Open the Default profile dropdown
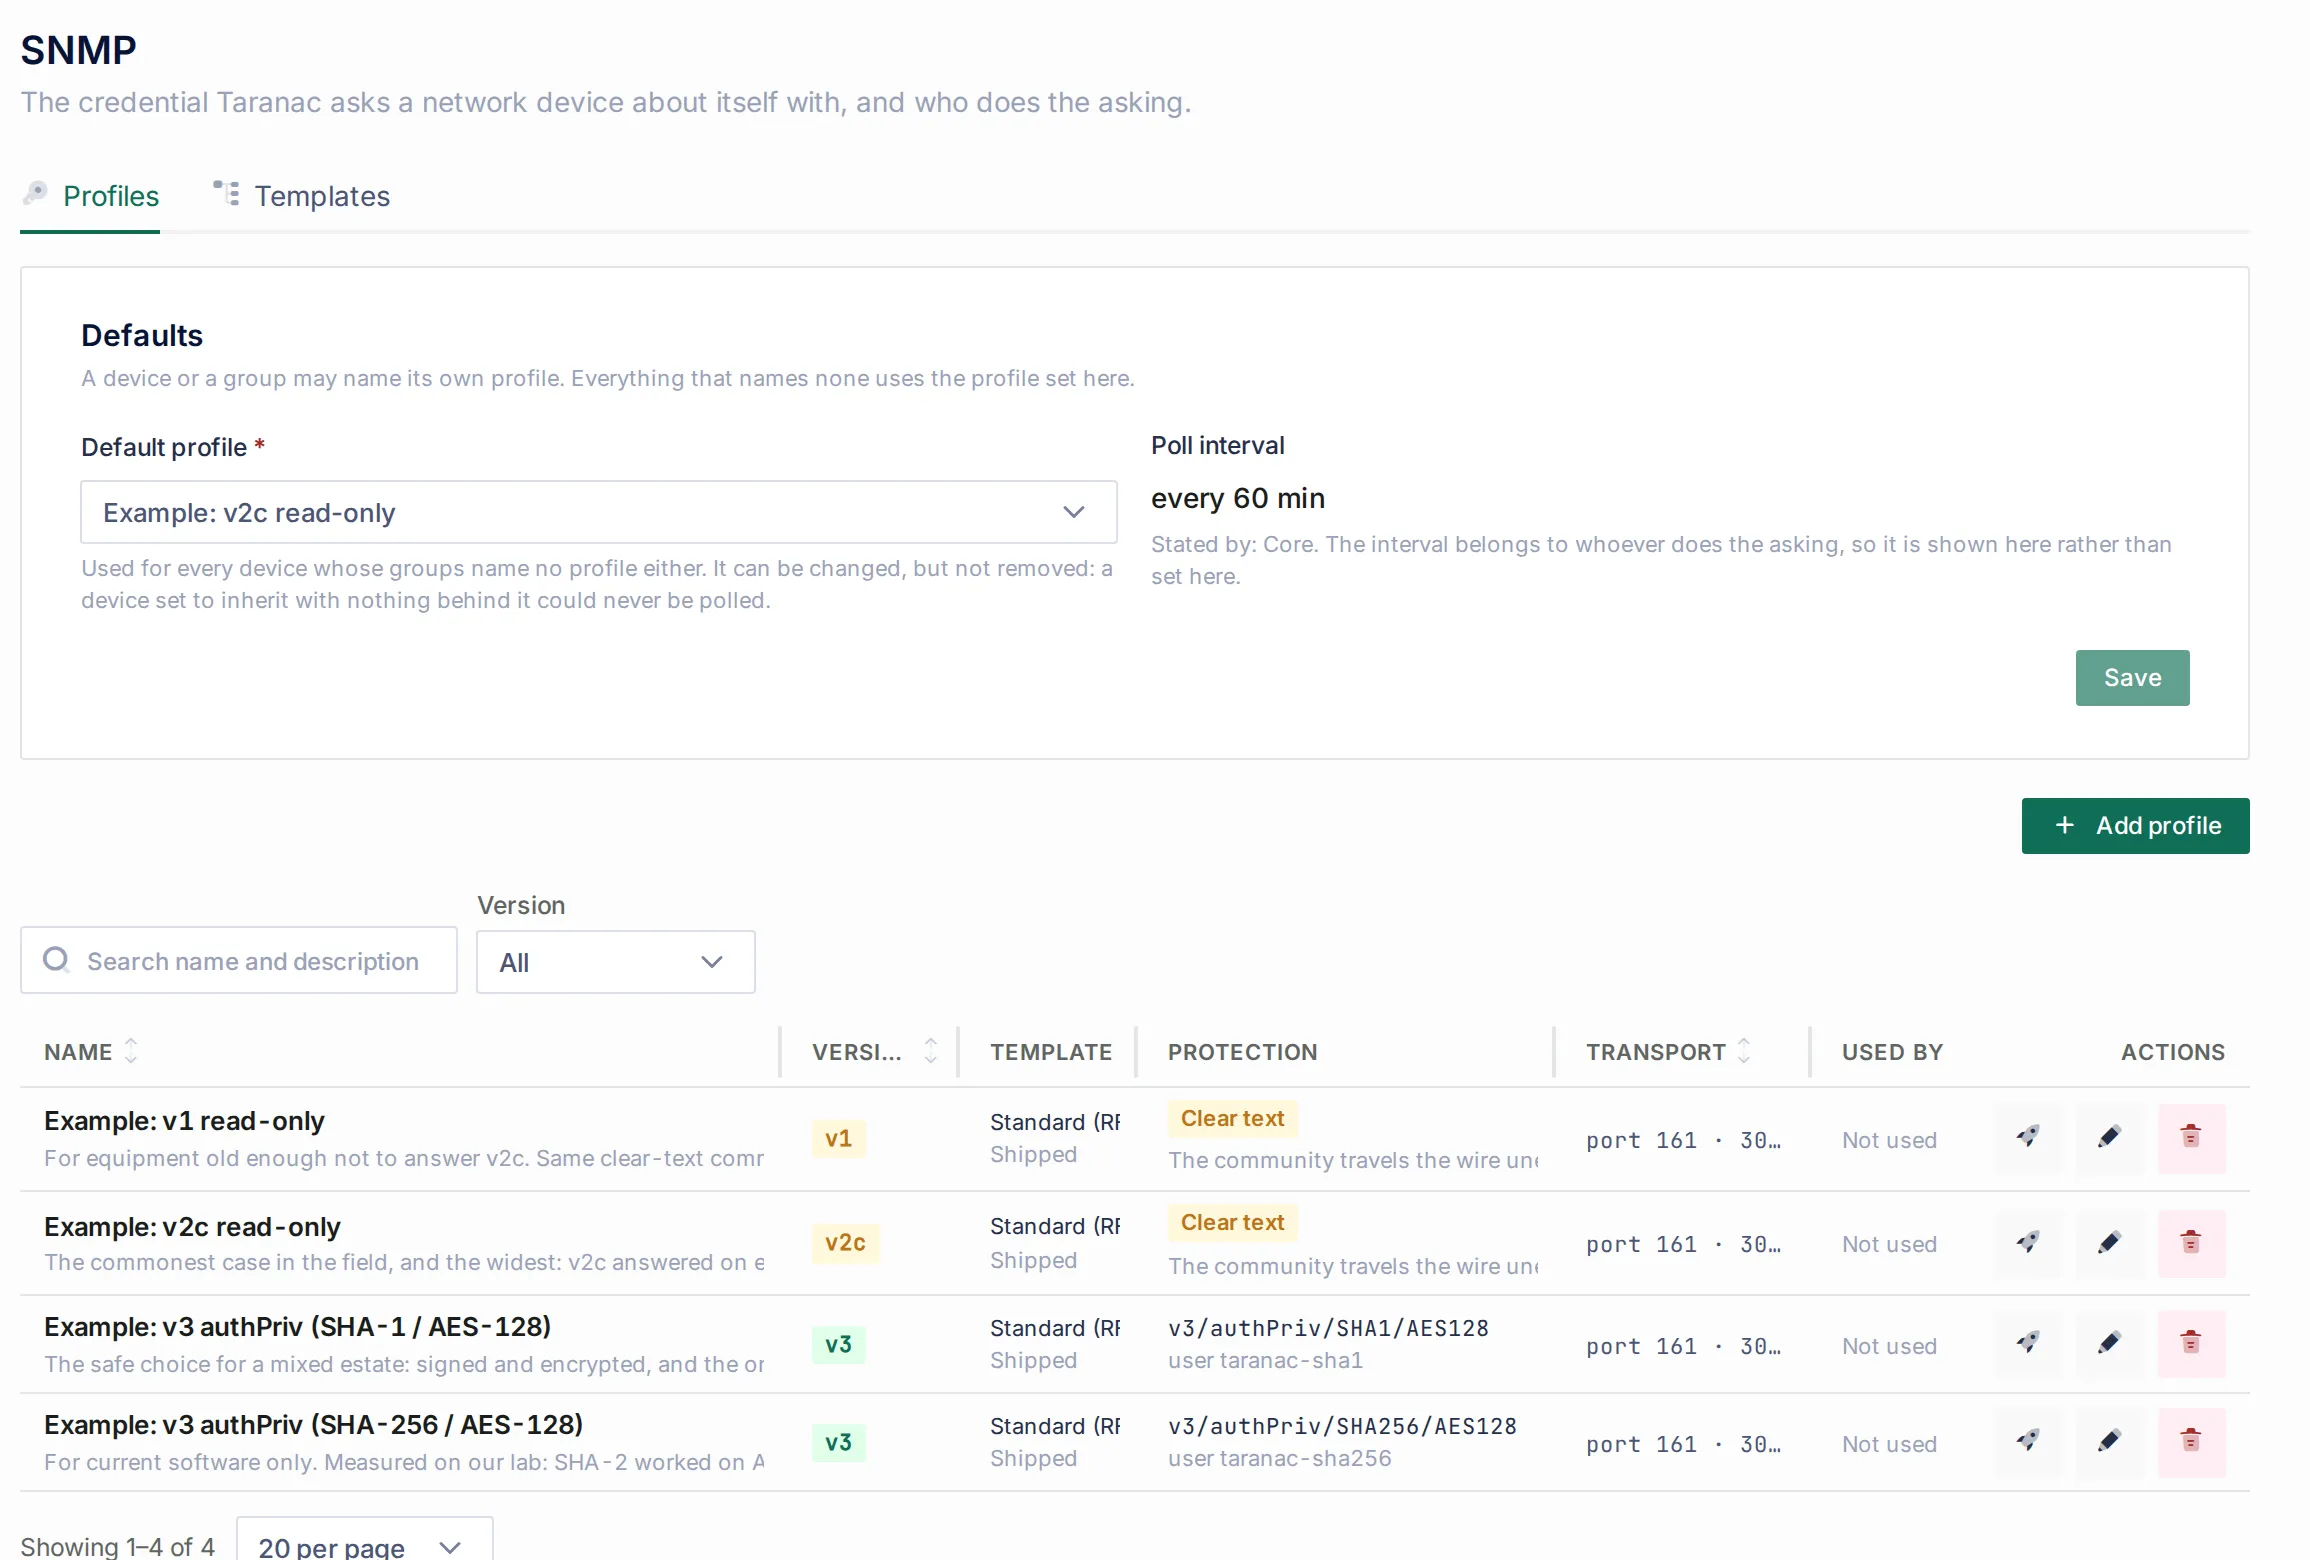 599,512
